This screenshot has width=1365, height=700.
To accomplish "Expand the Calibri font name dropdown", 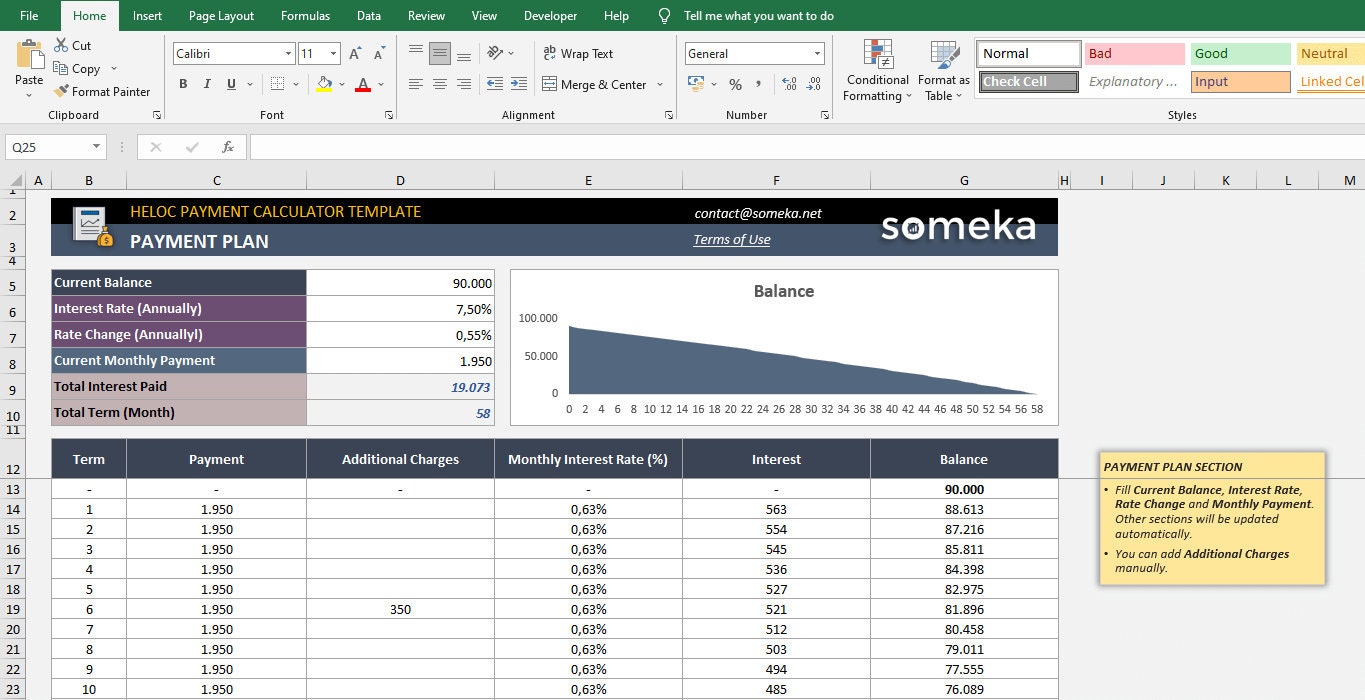I will [288, 54].
